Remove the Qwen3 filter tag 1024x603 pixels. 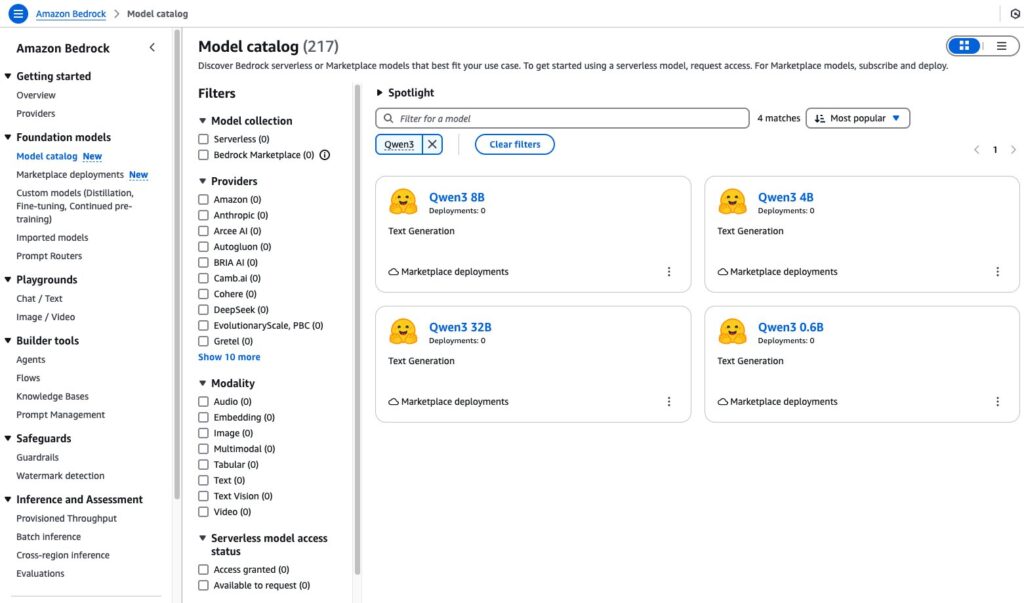432,144
